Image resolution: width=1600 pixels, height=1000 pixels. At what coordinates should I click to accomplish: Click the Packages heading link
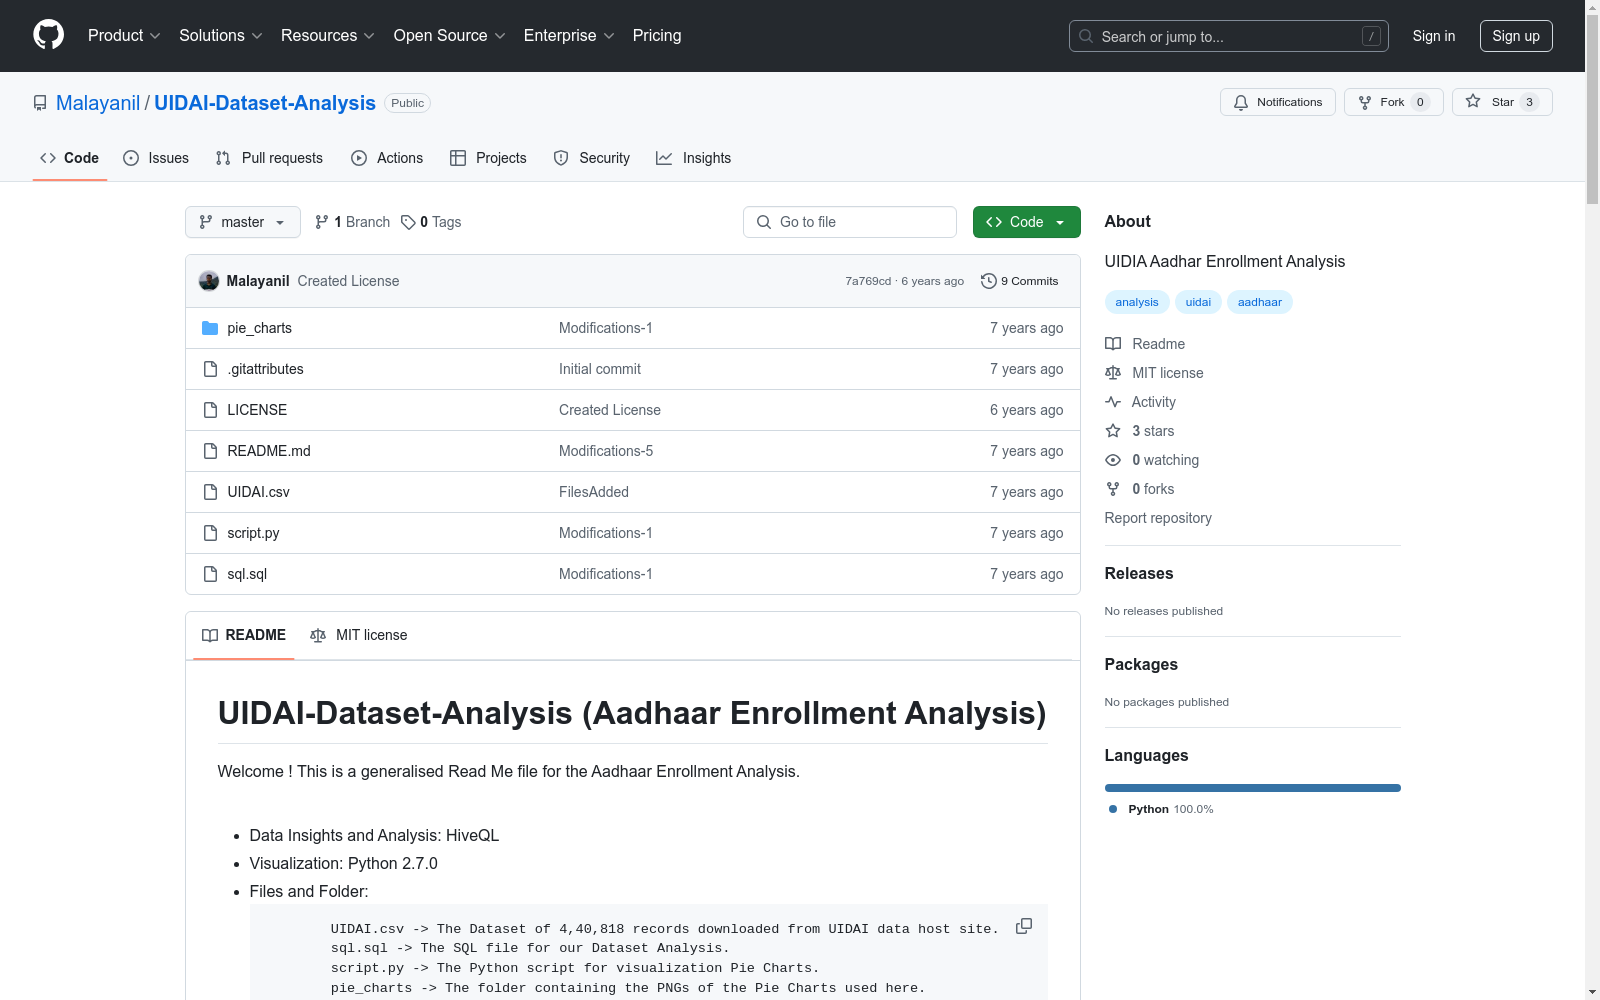pos(1141,664)
